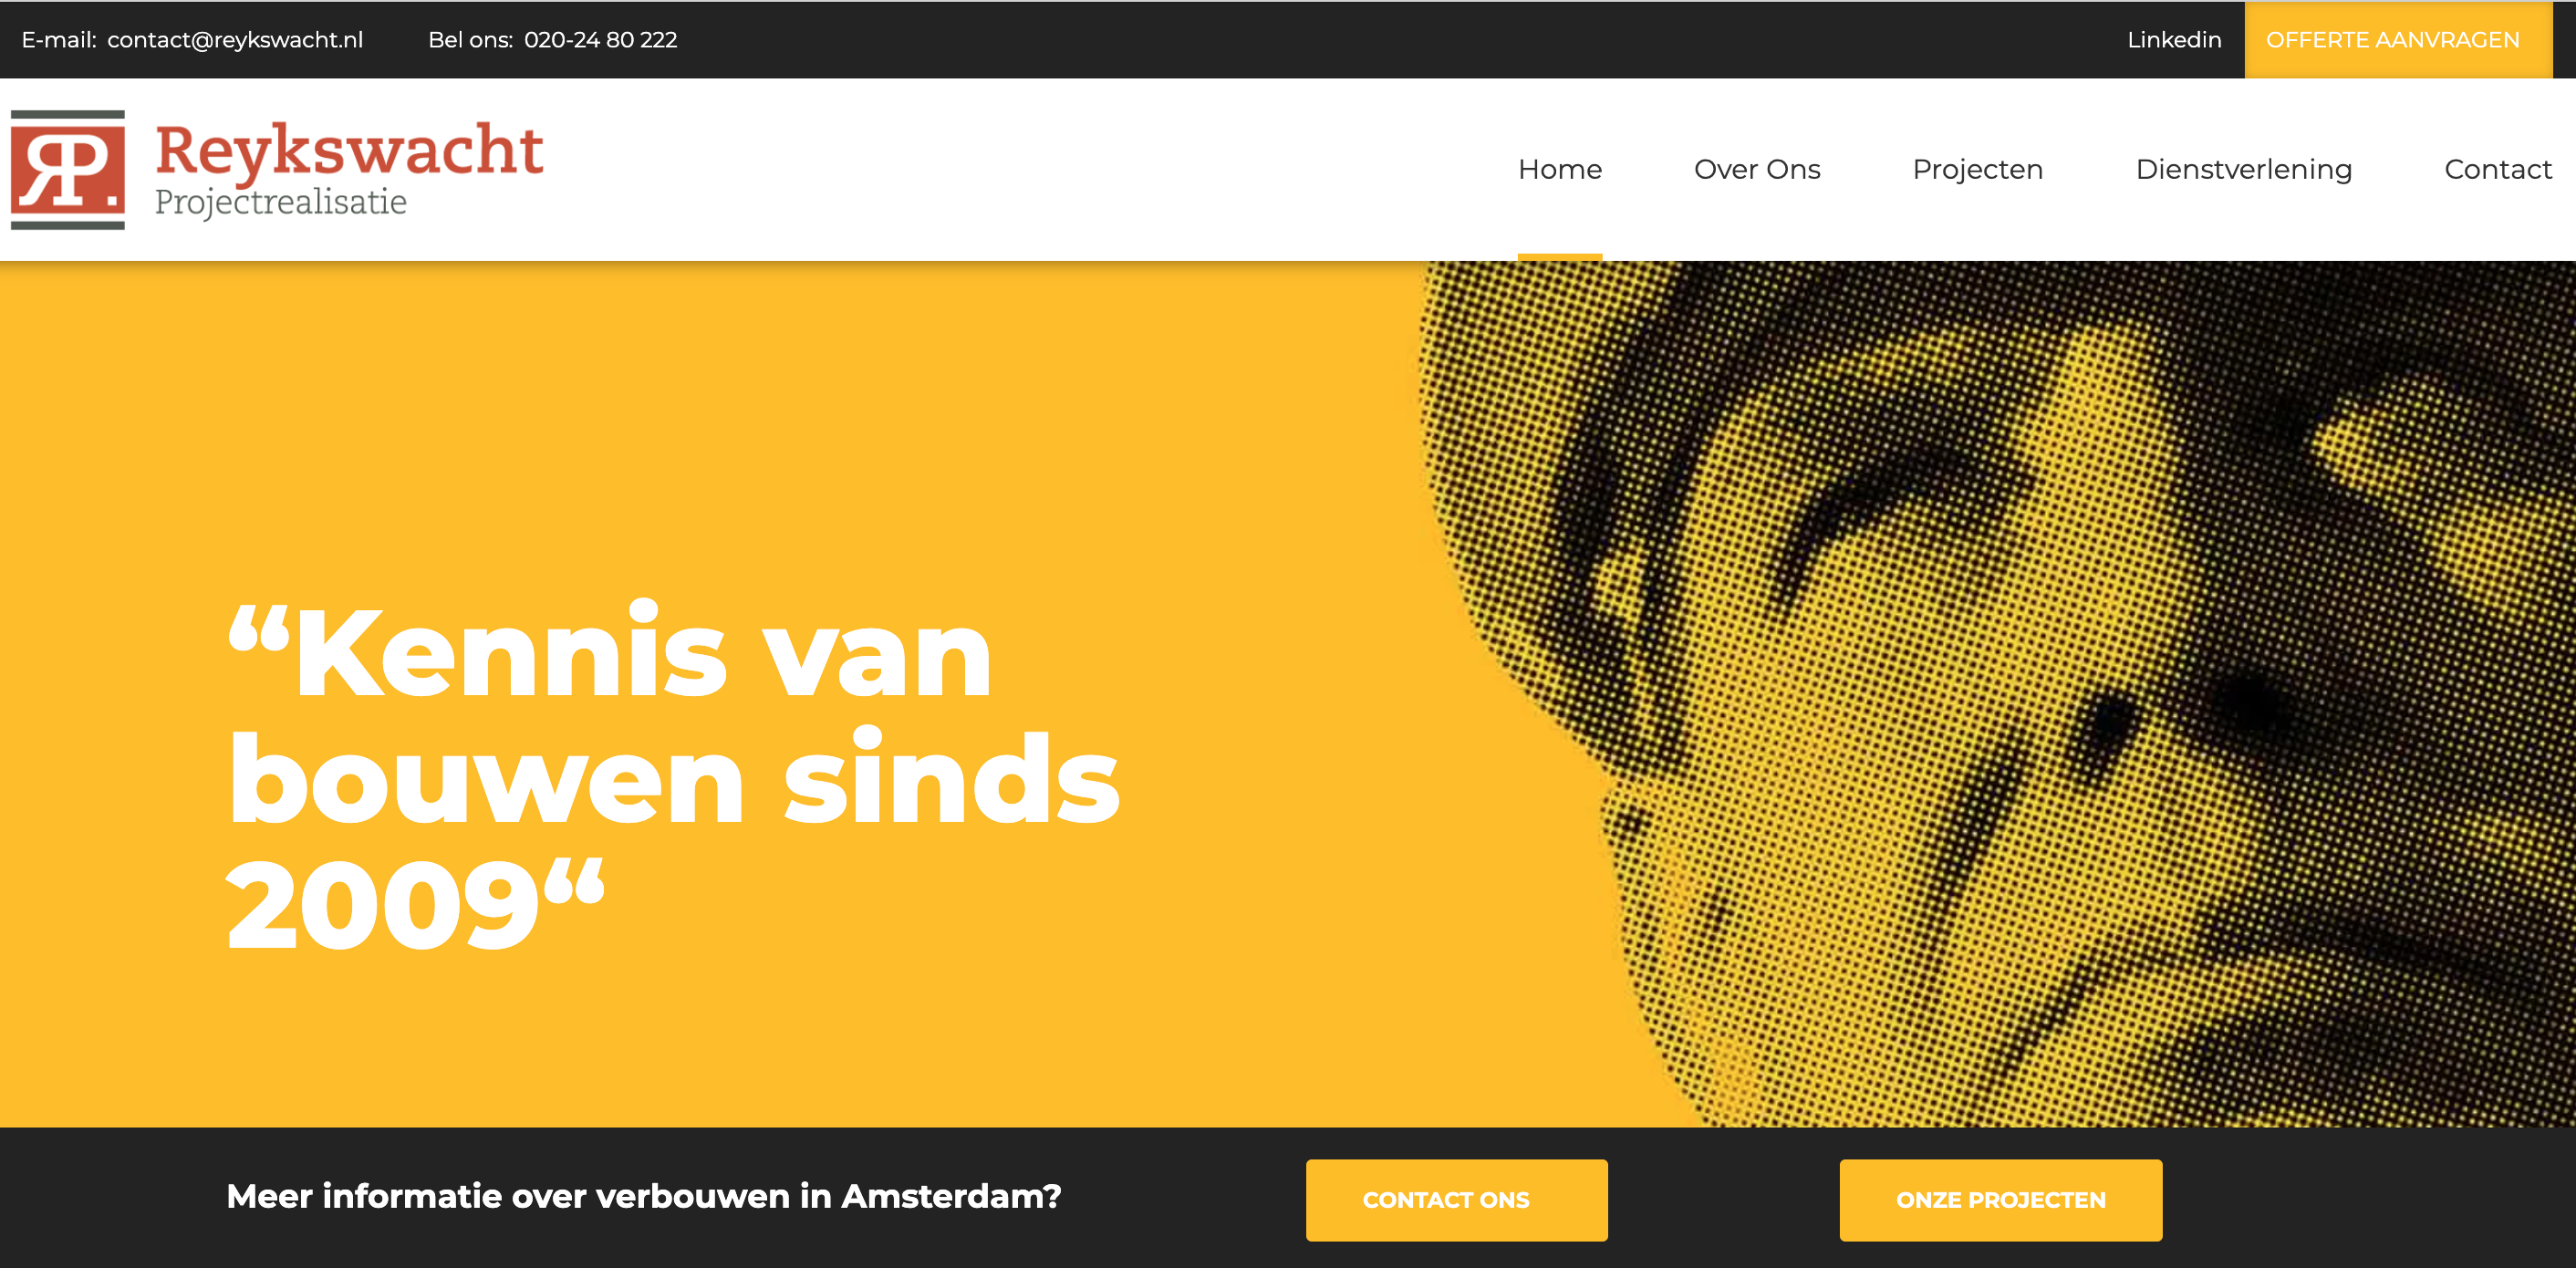Click the Reykswacht RP logo icon
This screenshot has width=2576, height=1268.
68,170
